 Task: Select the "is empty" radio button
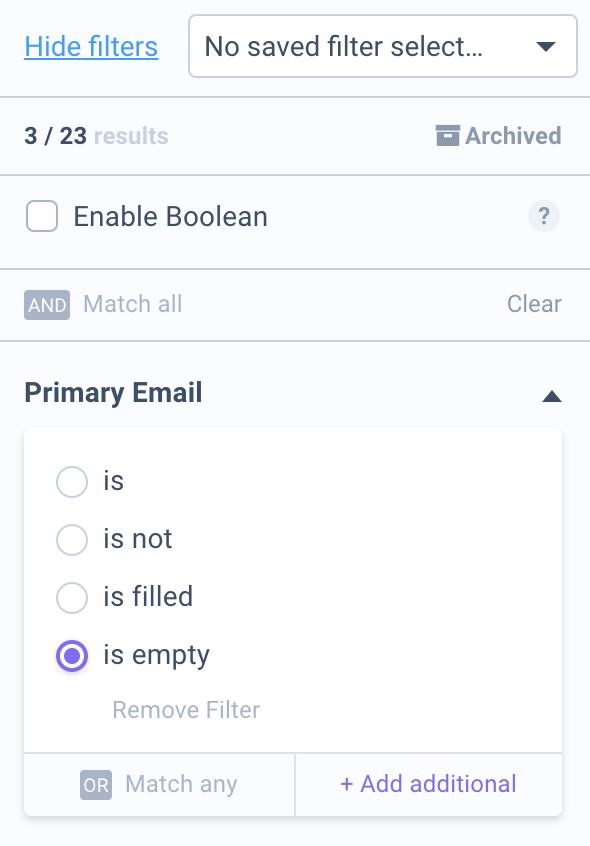(72, 656)
